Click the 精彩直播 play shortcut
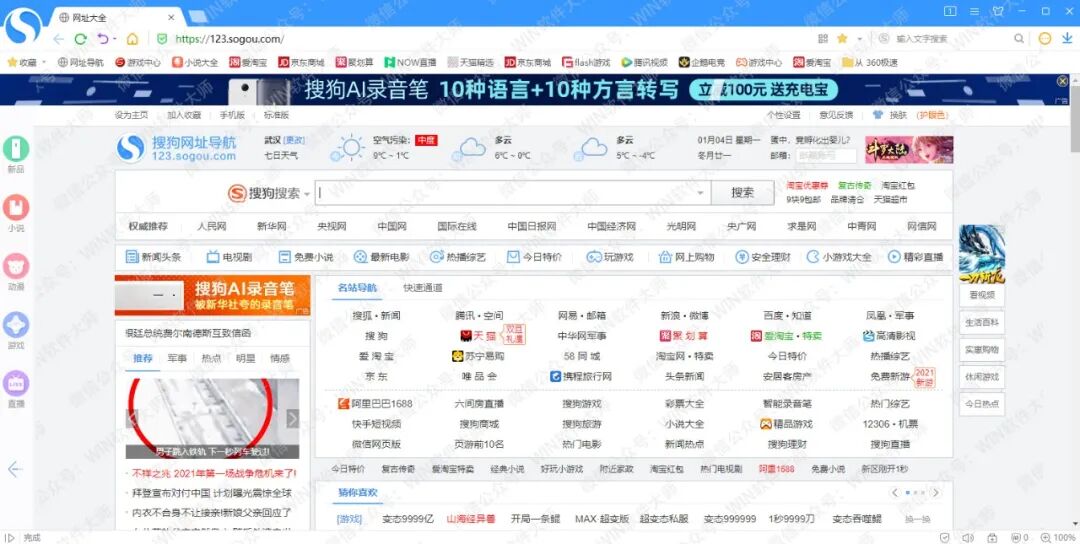The width and height of the screenshot is (1080, 544). (915, 257)
